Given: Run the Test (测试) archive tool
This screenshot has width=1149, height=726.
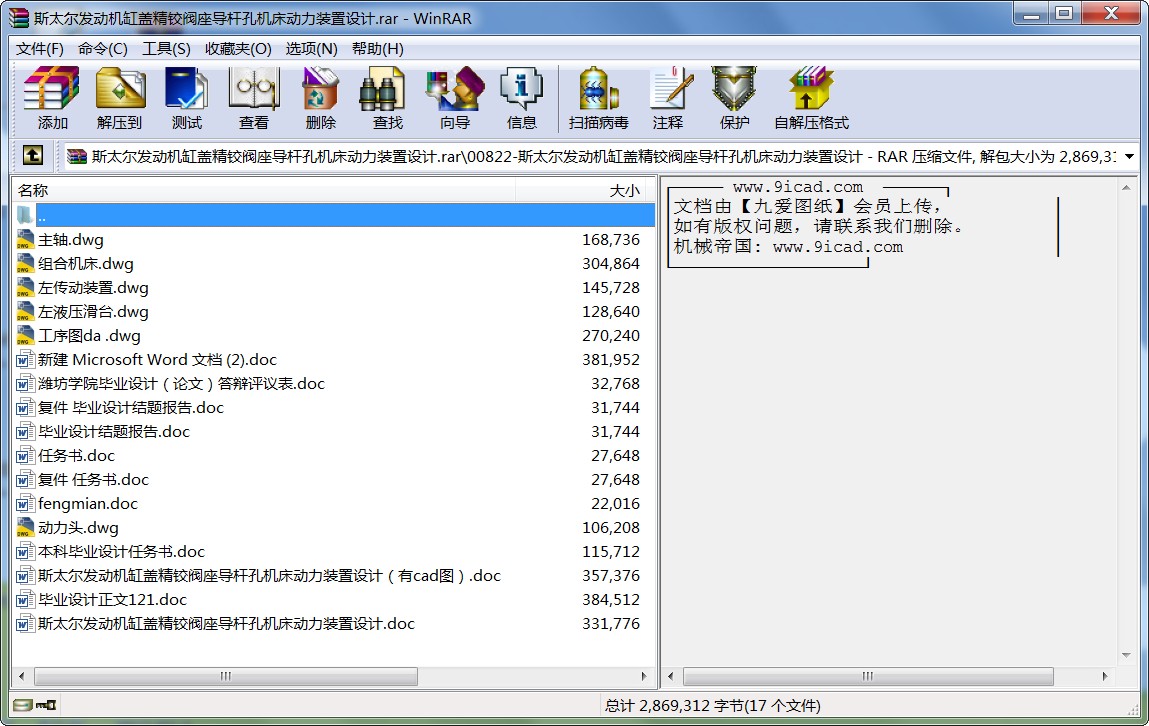Looking at the screenshot, I should pyautogui.click(x=186, y=98).
